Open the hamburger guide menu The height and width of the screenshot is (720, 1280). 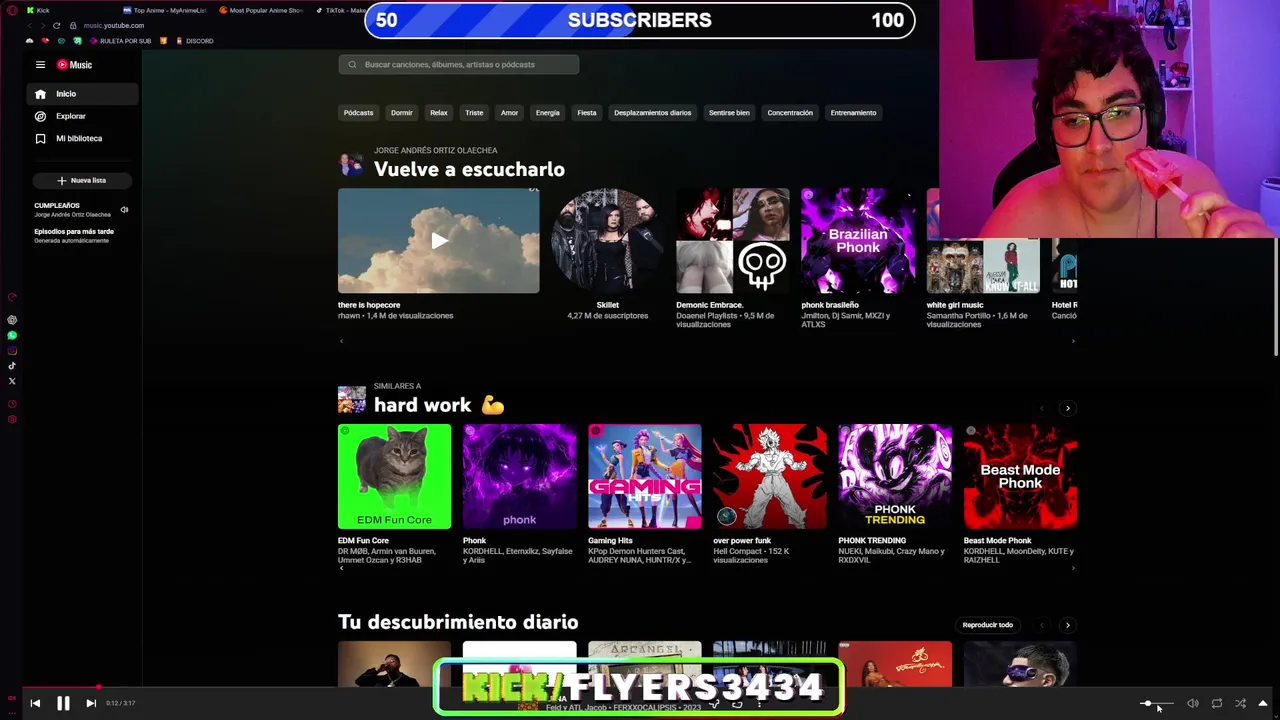coord(40,65)
